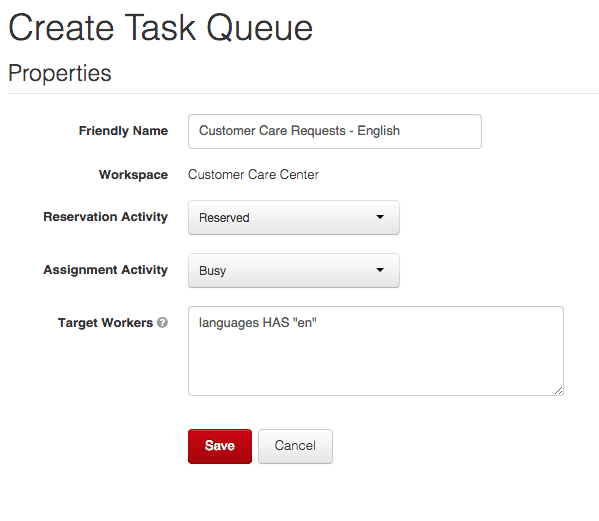599x521 pixels.
Task: Click the Properties section heading
Action: click(60, 73)
